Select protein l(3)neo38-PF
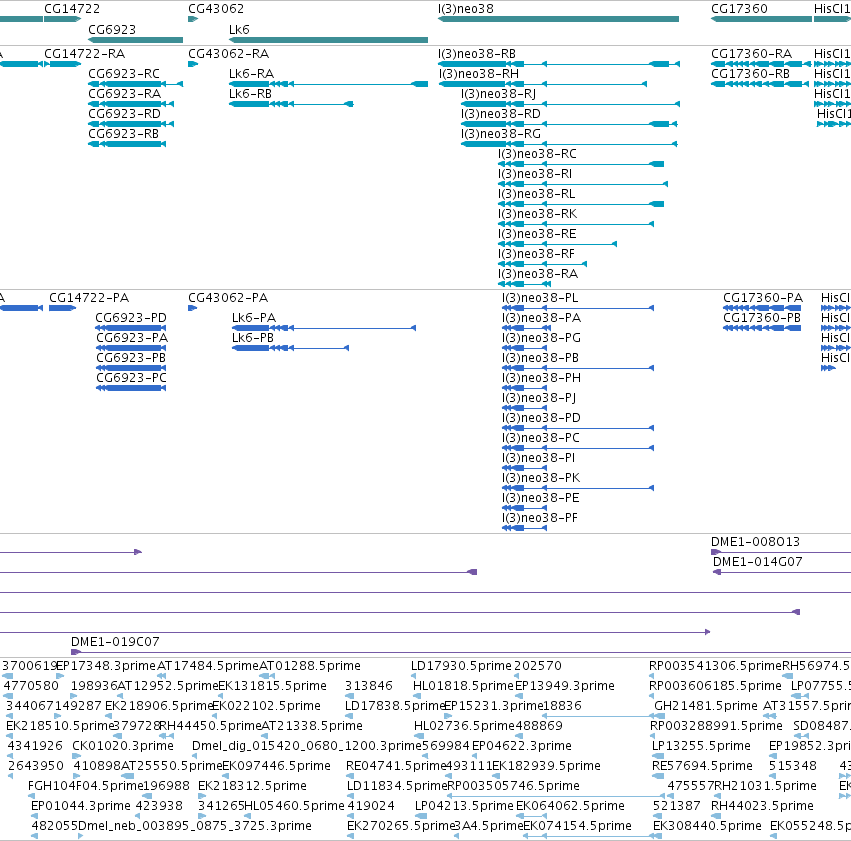The width and height of the screenshot is (851, 841). pyautogui.click(x=539, y=518)
